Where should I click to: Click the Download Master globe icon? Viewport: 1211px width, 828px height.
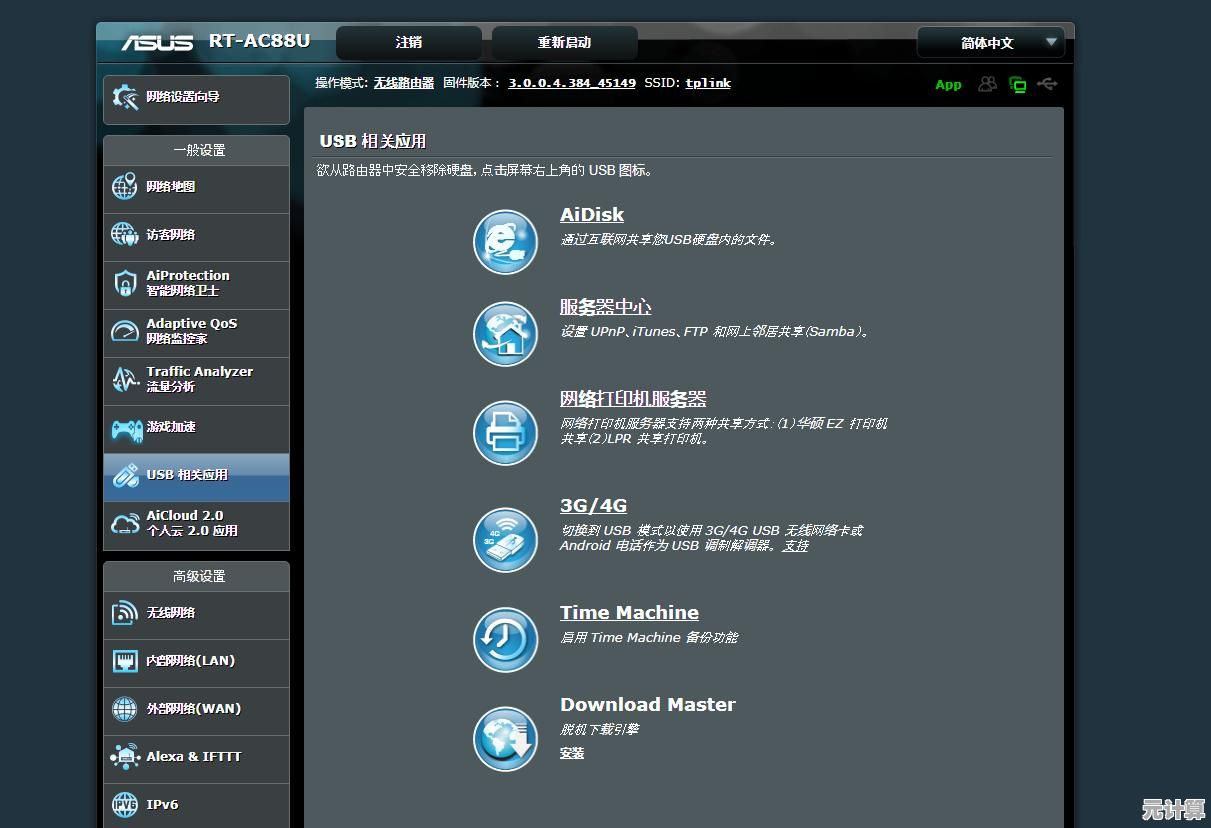pos(505,739)
